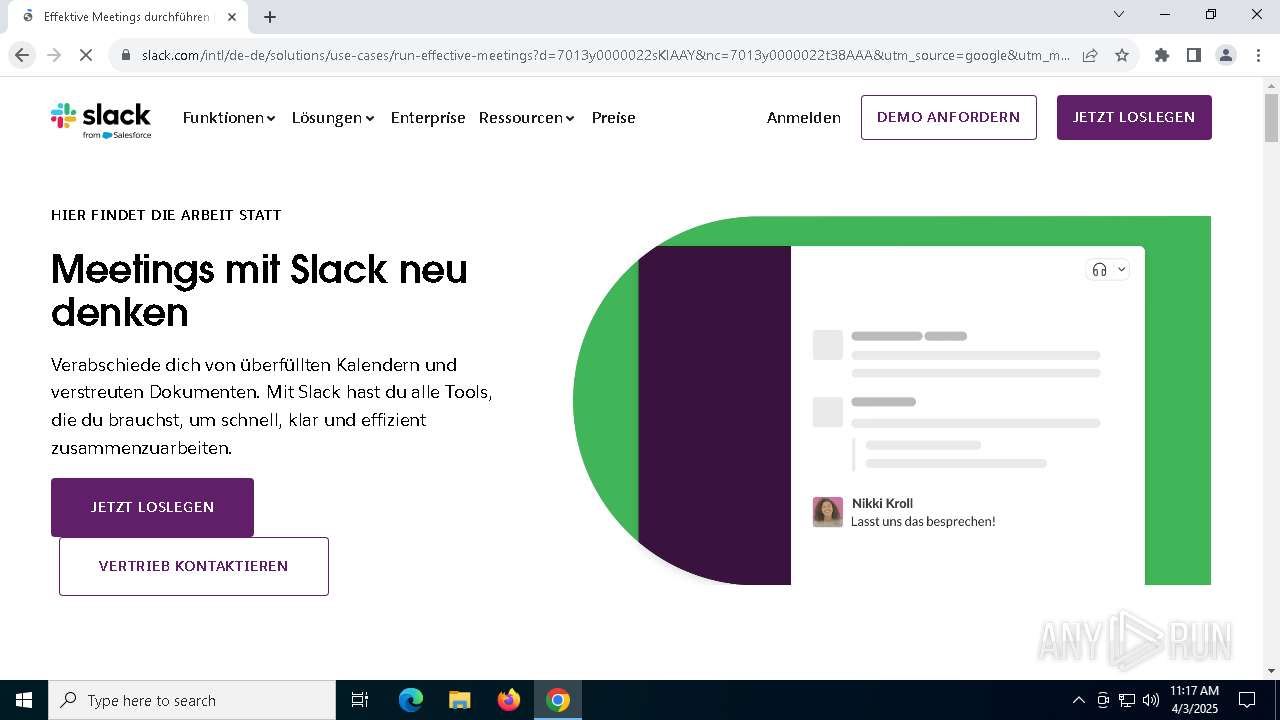1280x720 pixels.
Task: Bookmark this page with star icon
Action: click(1122, 55)
